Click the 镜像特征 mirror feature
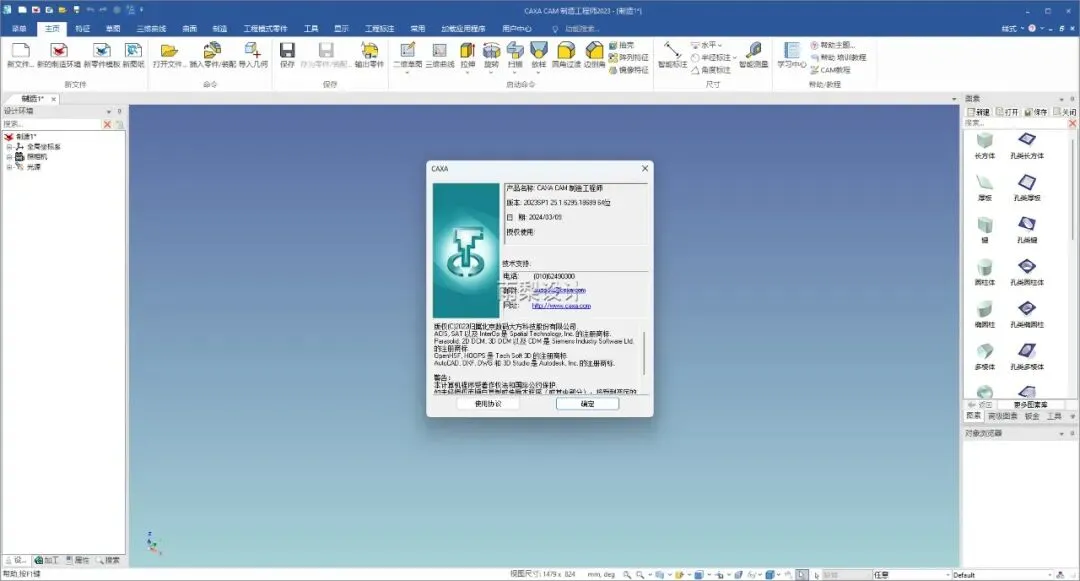This screenshot has width=1080, height=581. coord(628,70)
